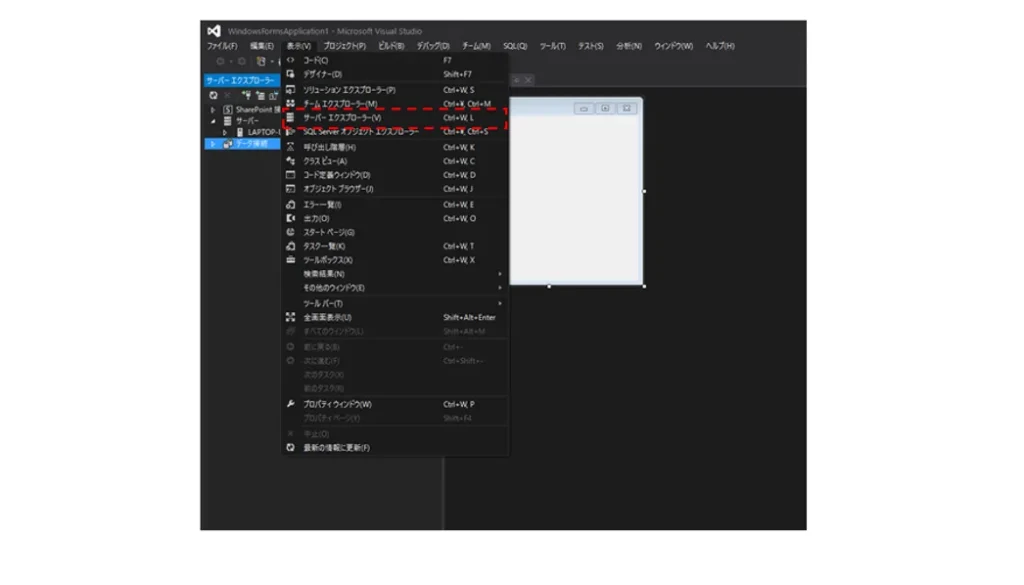Image resolution: width=1024 pixels, height=585 pixels.
Task: Click the toolbox icon beside ツールボックス
Action: (x=290, y=260)
